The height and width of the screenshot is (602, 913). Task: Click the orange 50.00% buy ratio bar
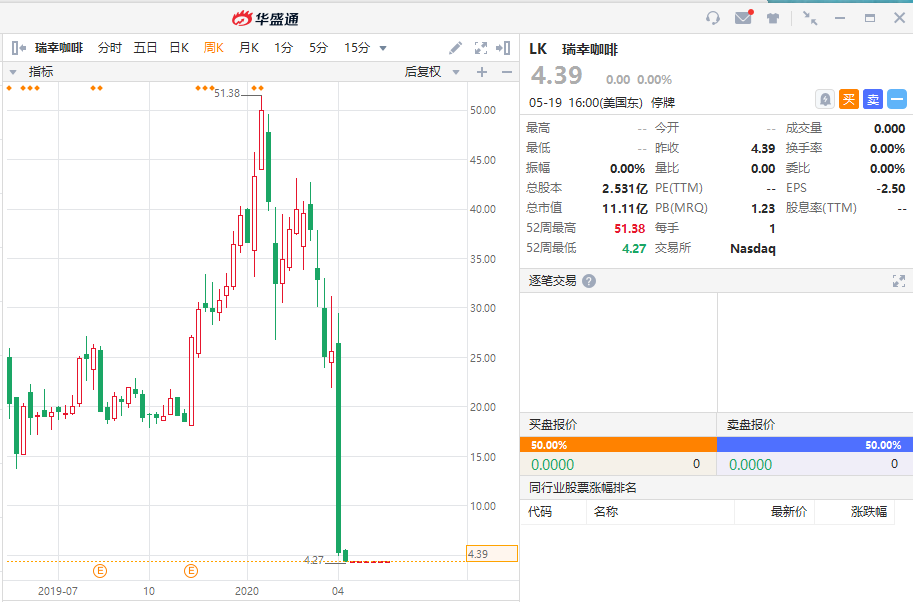pyautogui.click(x=618, y=445)
